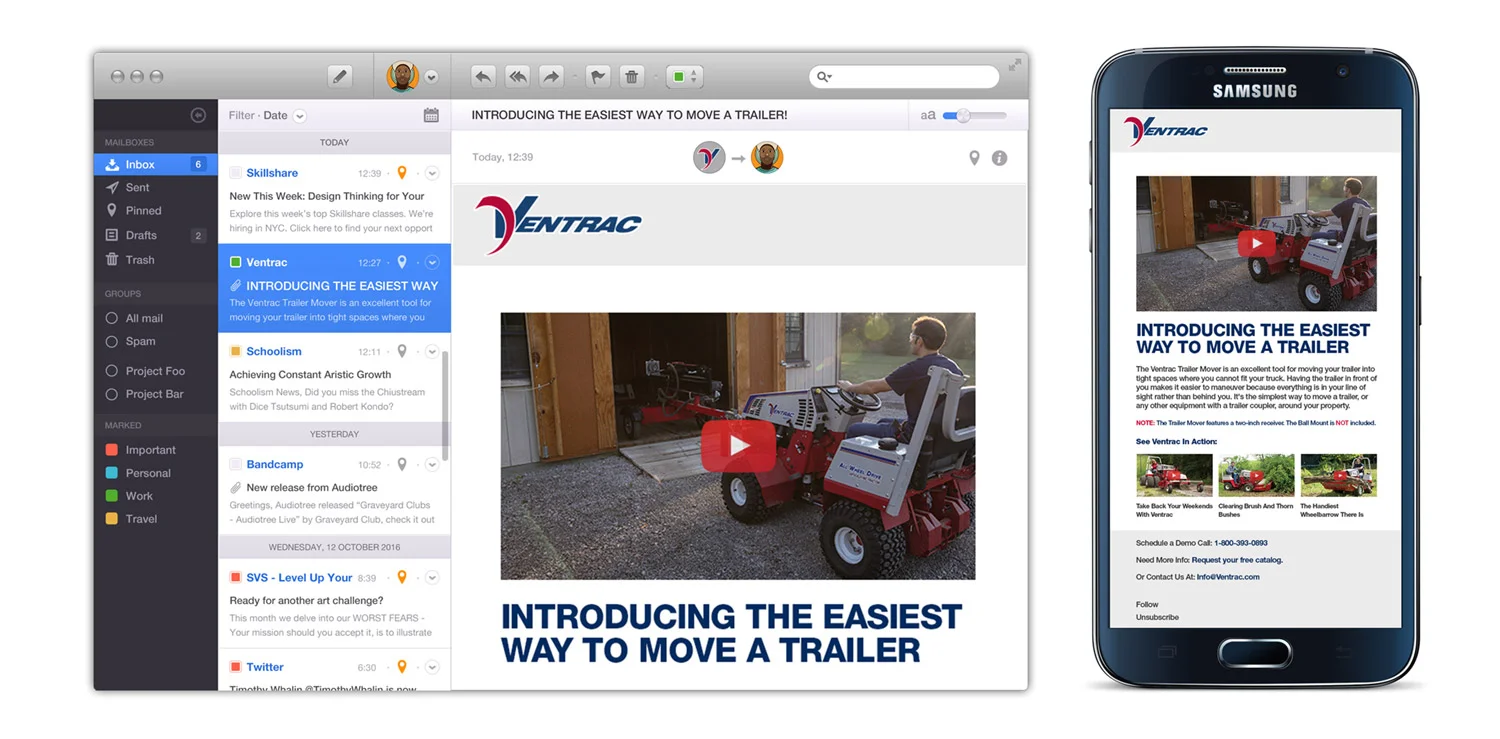Click the pin icon on the Bandcamp email
The height and width of the screenshot is (739, 1500).
click(402, 464)
